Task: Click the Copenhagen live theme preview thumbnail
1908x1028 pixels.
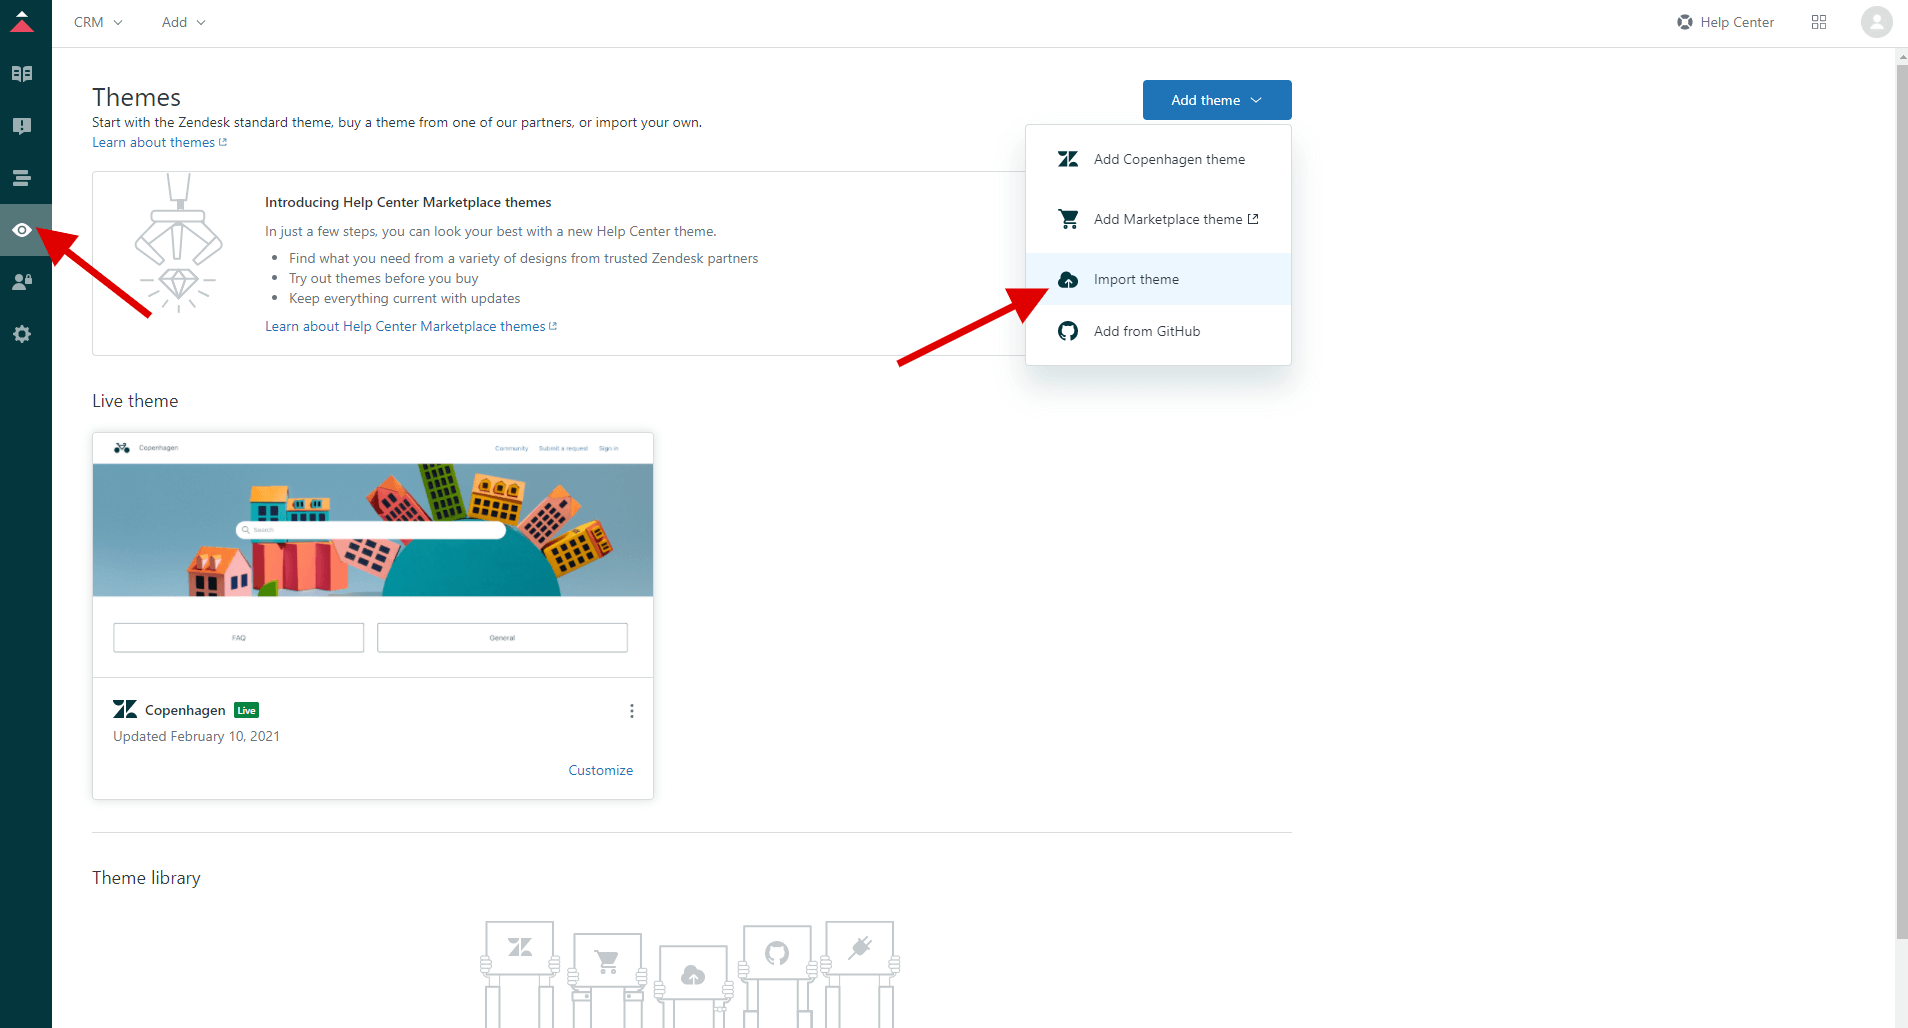Action: tap(373, 555)
